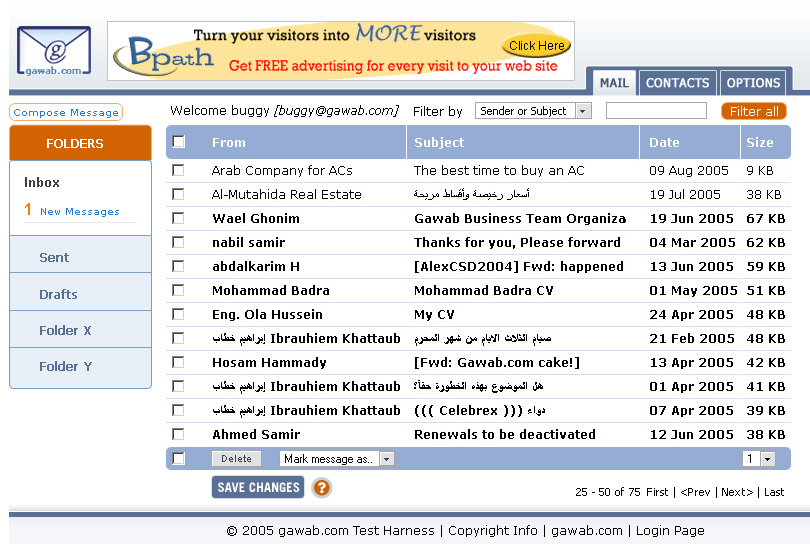Click the Compose Message button
The height and width of the screenshot is (544, 810).
tap(66, 113)
